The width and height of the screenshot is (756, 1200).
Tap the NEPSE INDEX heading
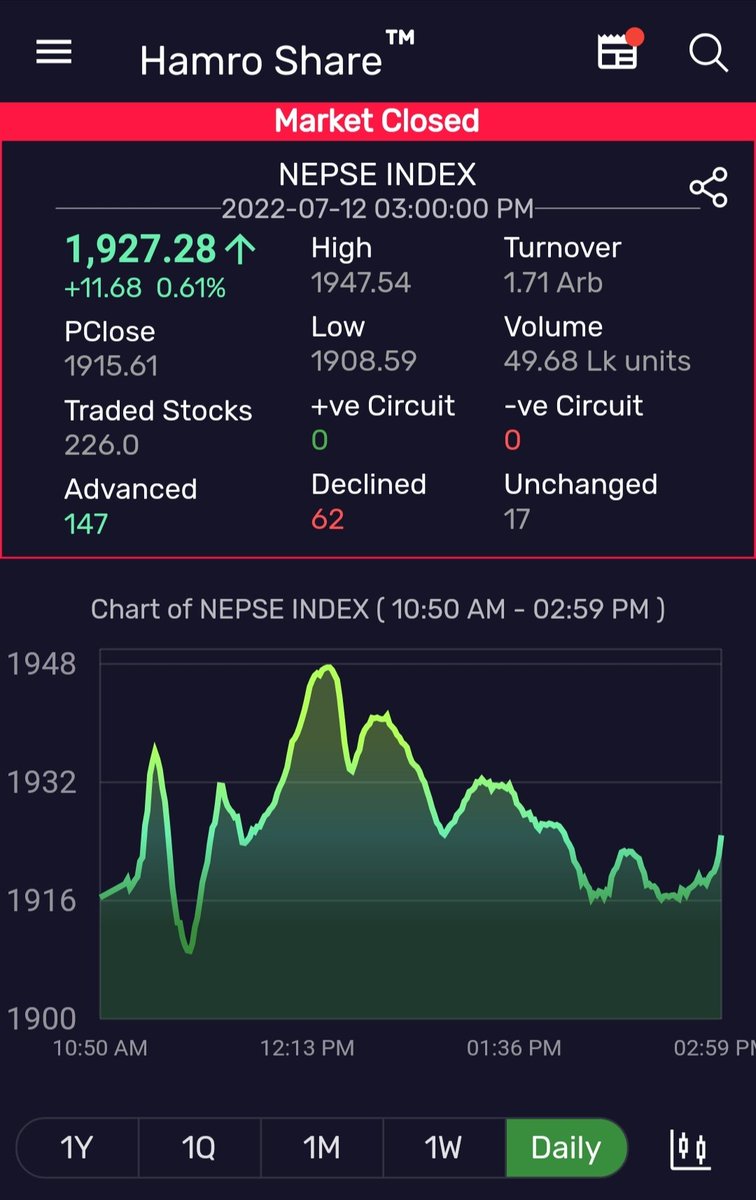click(x=377, y=175)
